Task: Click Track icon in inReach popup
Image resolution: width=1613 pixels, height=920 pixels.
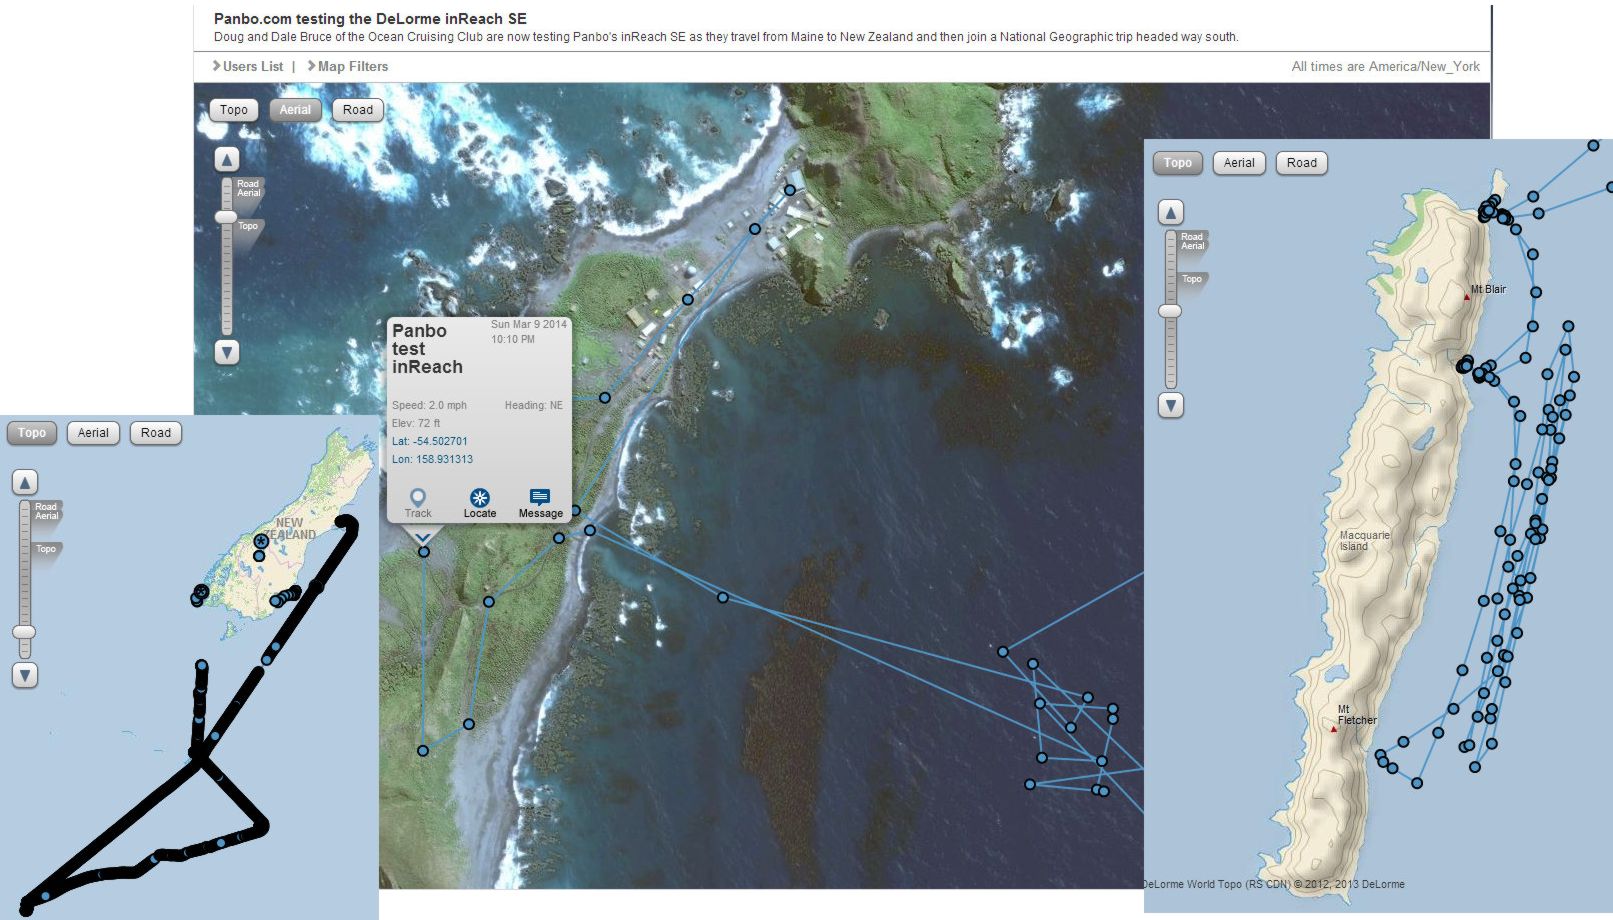Action: click(418, 503)
